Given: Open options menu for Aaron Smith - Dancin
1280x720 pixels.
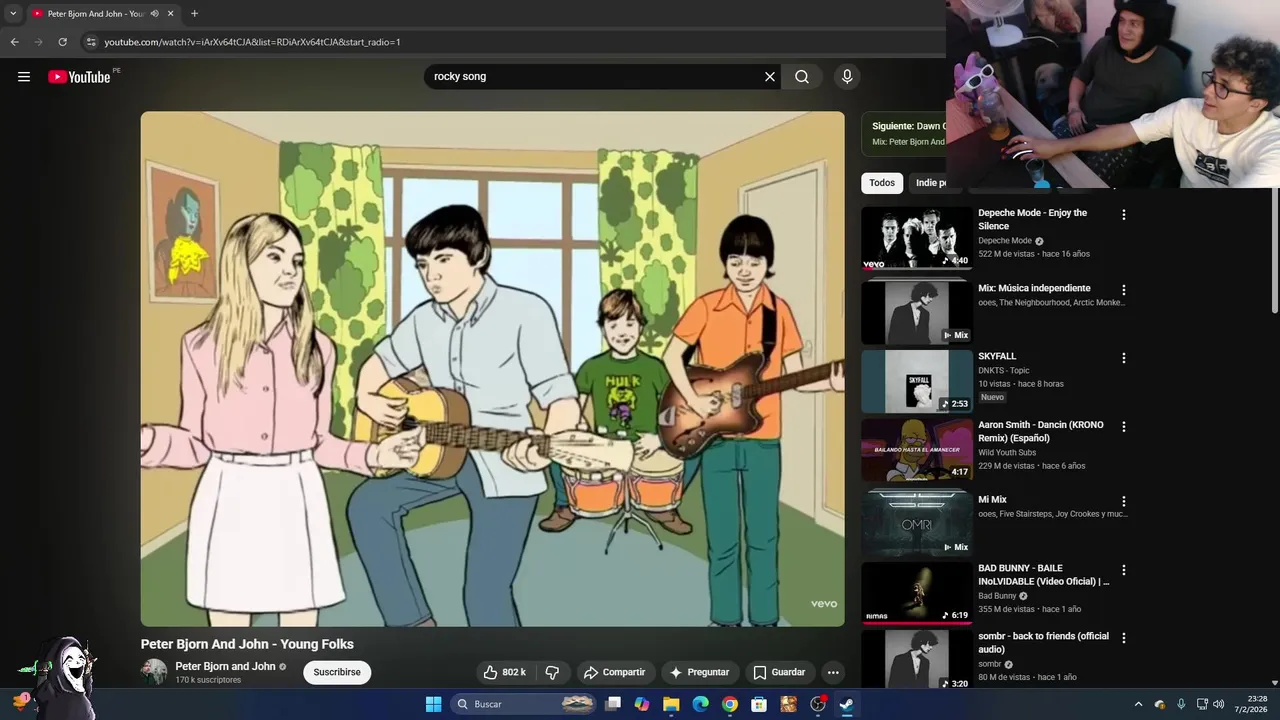Looking at the screenshot, I should pyautogui.click(x=1124, y=426).
